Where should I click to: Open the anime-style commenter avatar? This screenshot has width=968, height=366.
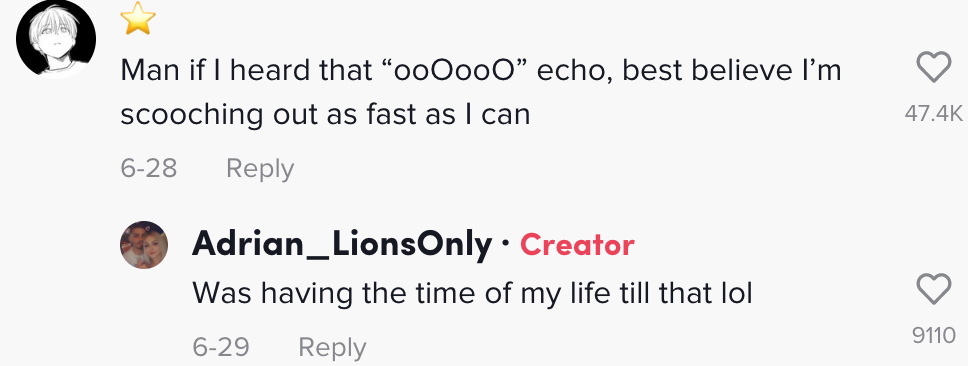click(x=56, y=40)
